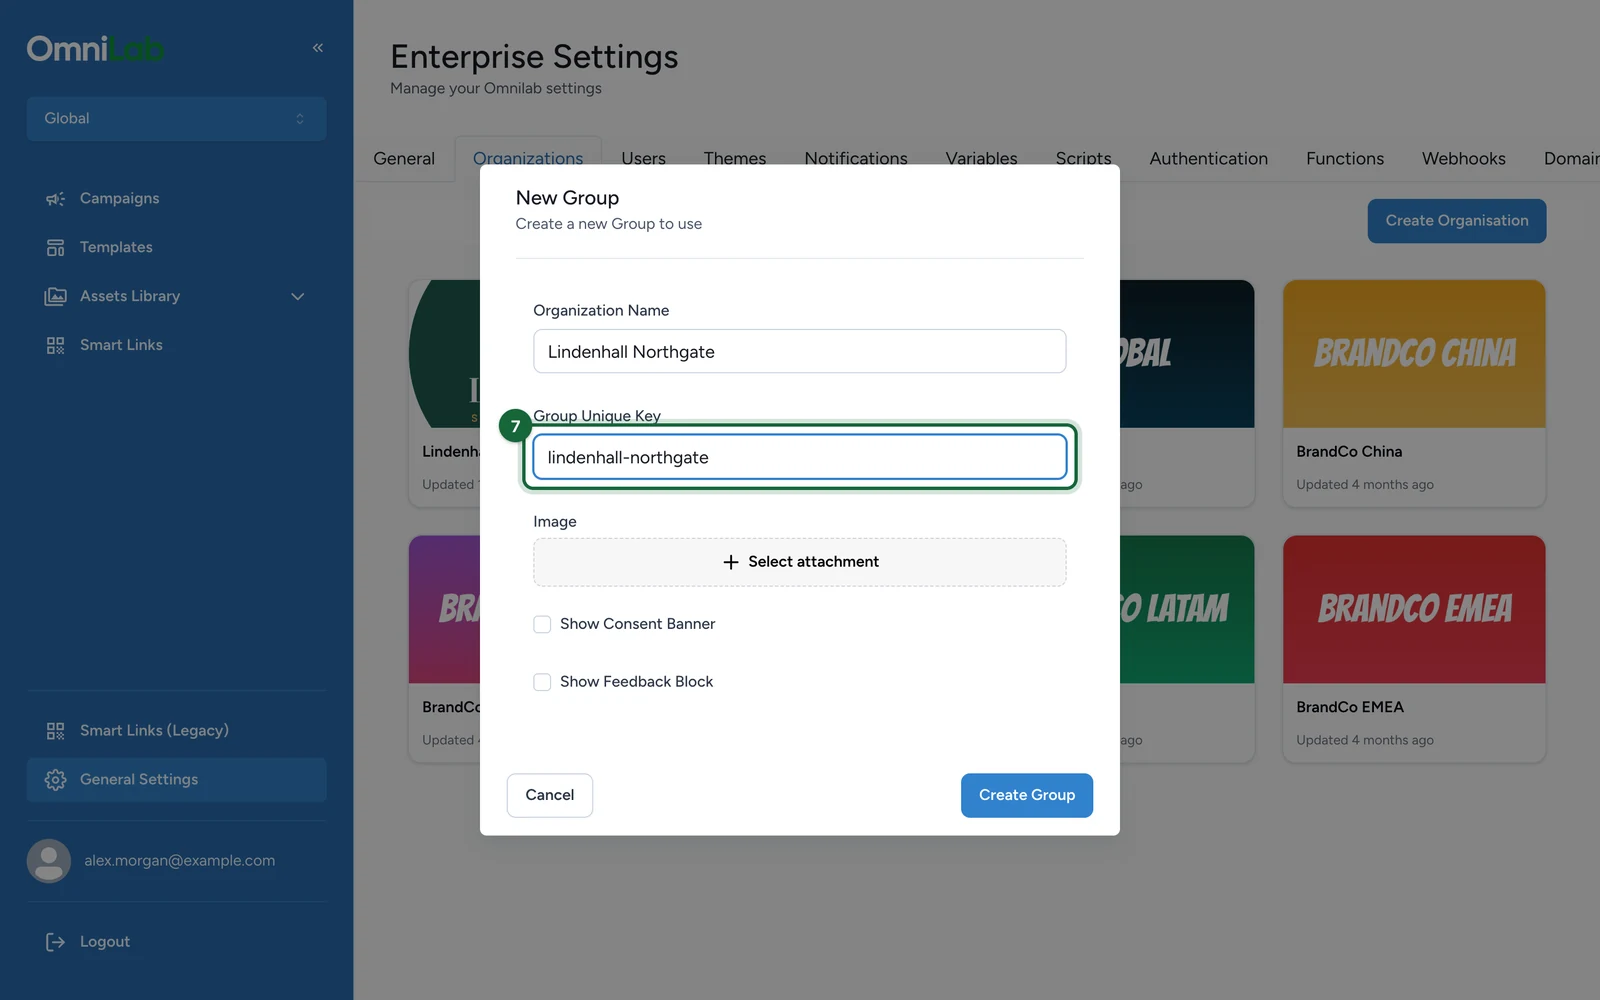Enable Show Consent Banner checkbox
Viewport: 1600px width, 1000px height.
pyautogui.click(x=542, y=624)
